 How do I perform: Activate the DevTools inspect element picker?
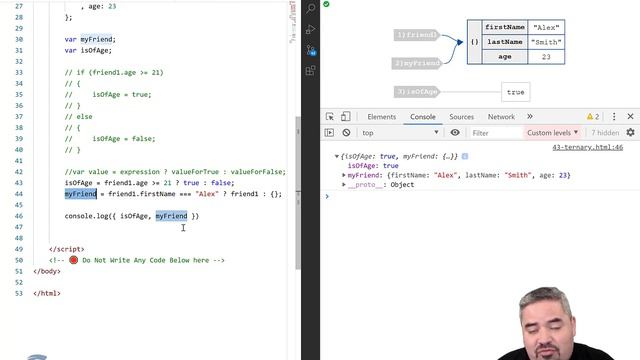coord(330,117)
